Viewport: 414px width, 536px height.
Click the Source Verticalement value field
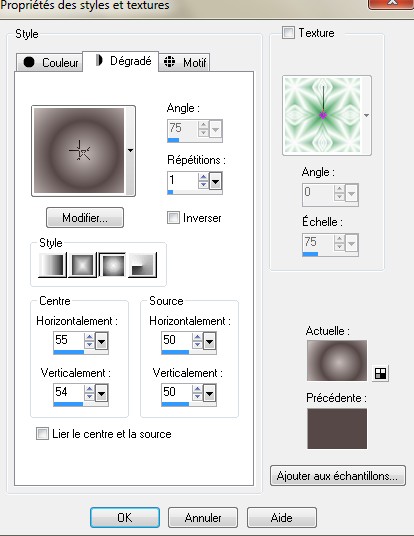176,392
